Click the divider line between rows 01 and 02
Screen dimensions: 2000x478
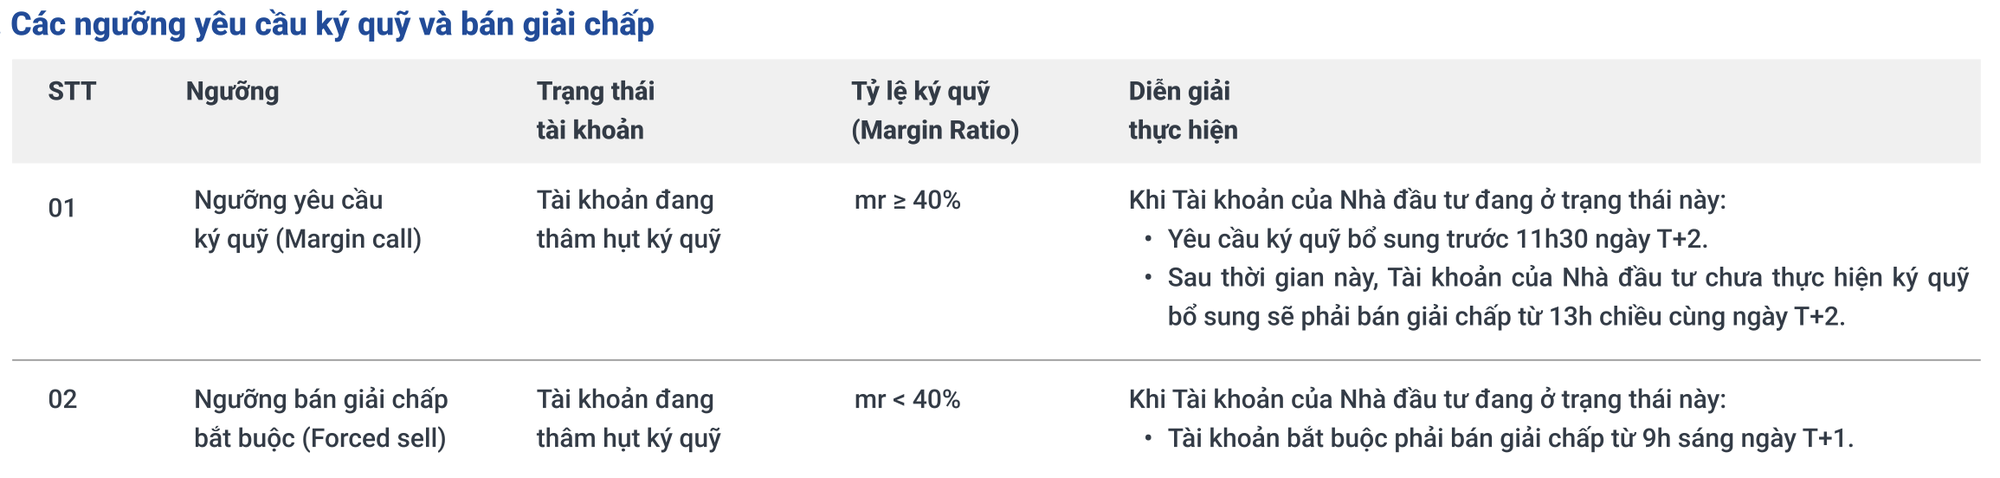point(996,360)
